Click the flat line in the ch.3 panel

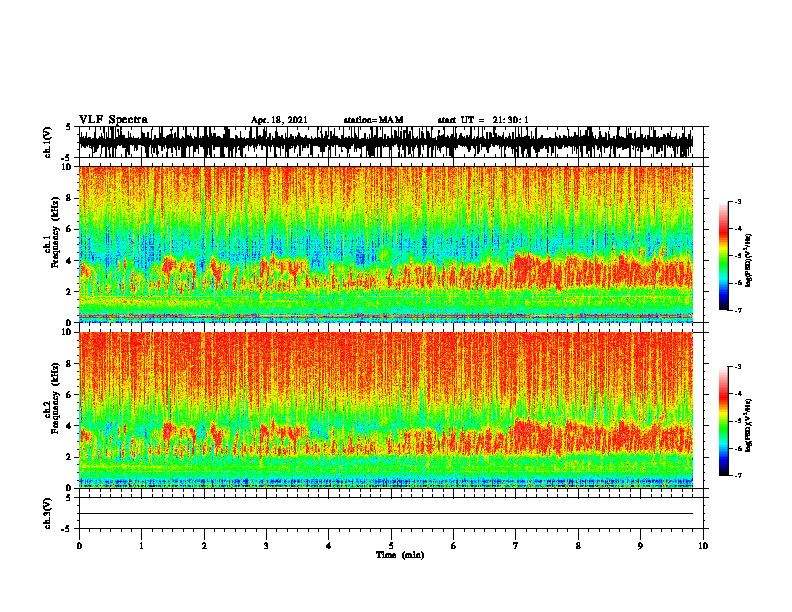(x=386, y=514)
